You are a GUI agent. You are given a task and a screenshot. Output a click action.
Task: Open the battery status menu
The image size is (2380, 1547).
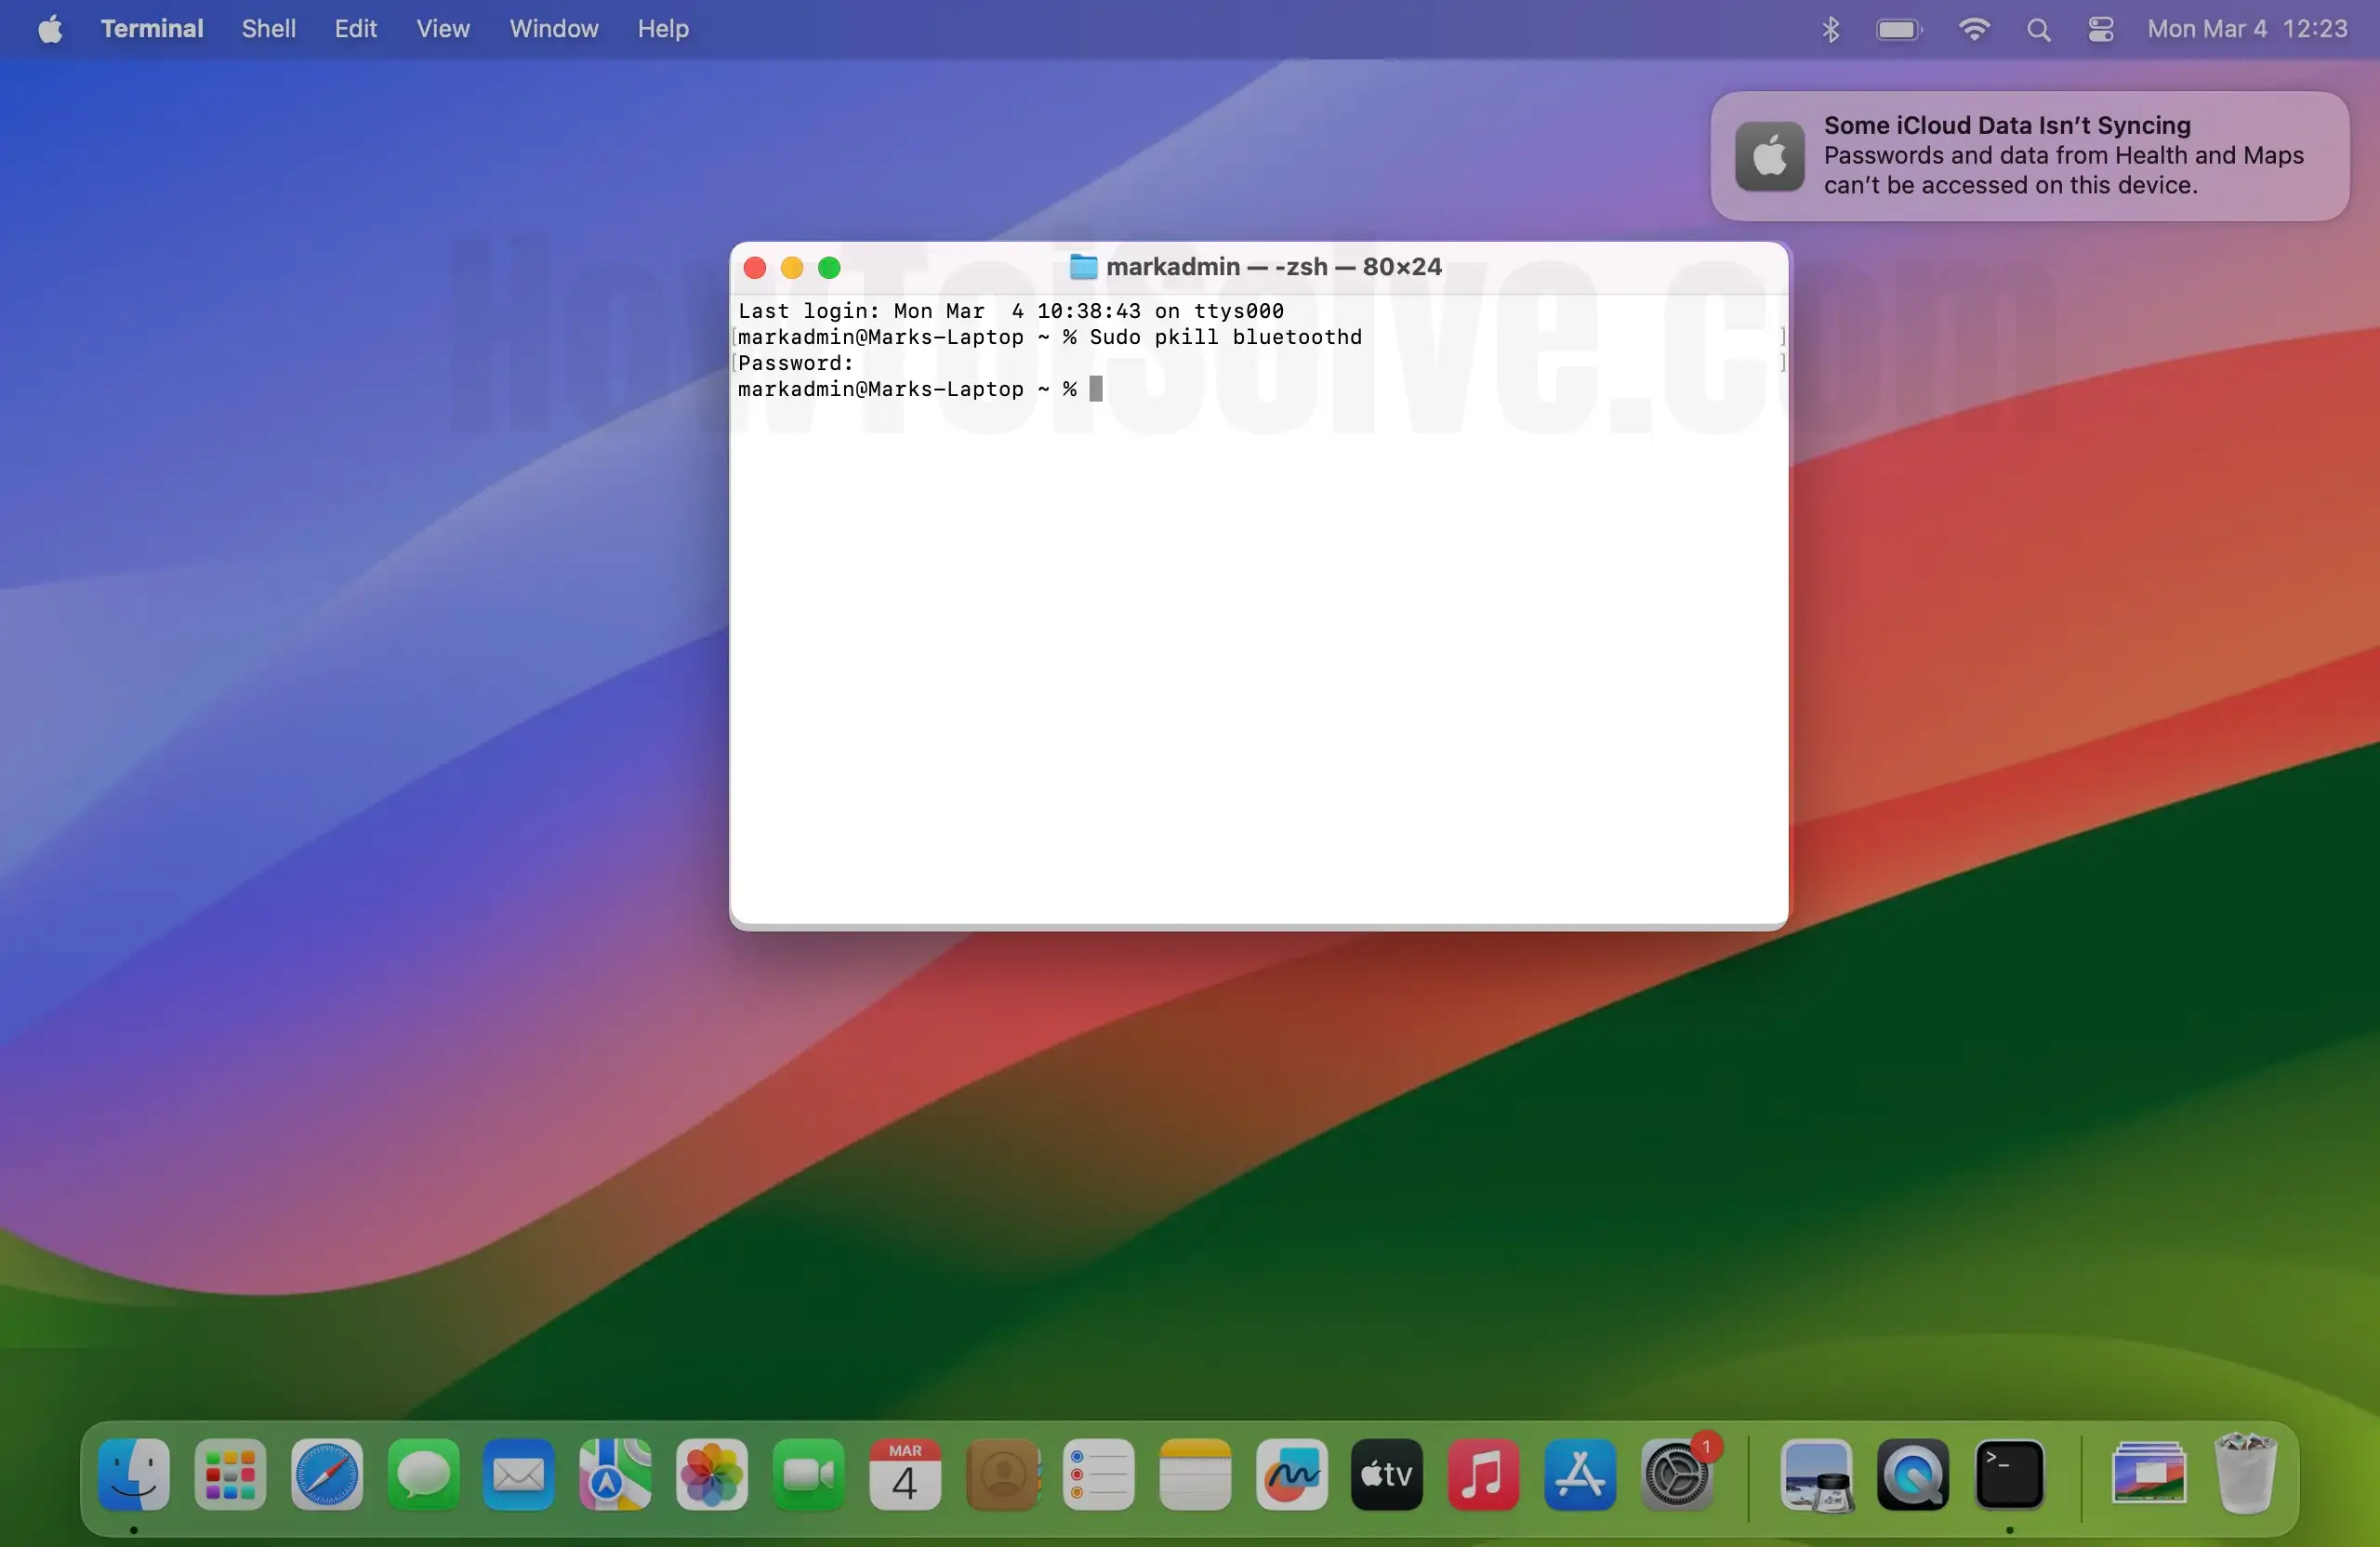[1898, 29]
